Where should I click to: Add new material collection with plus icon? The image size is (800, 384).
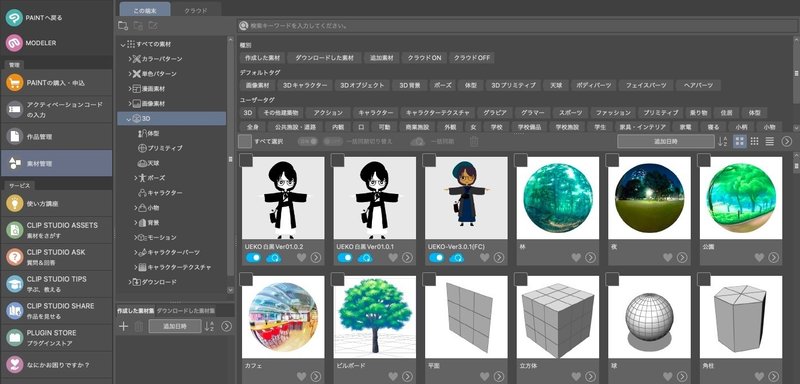tap(123, 326)
